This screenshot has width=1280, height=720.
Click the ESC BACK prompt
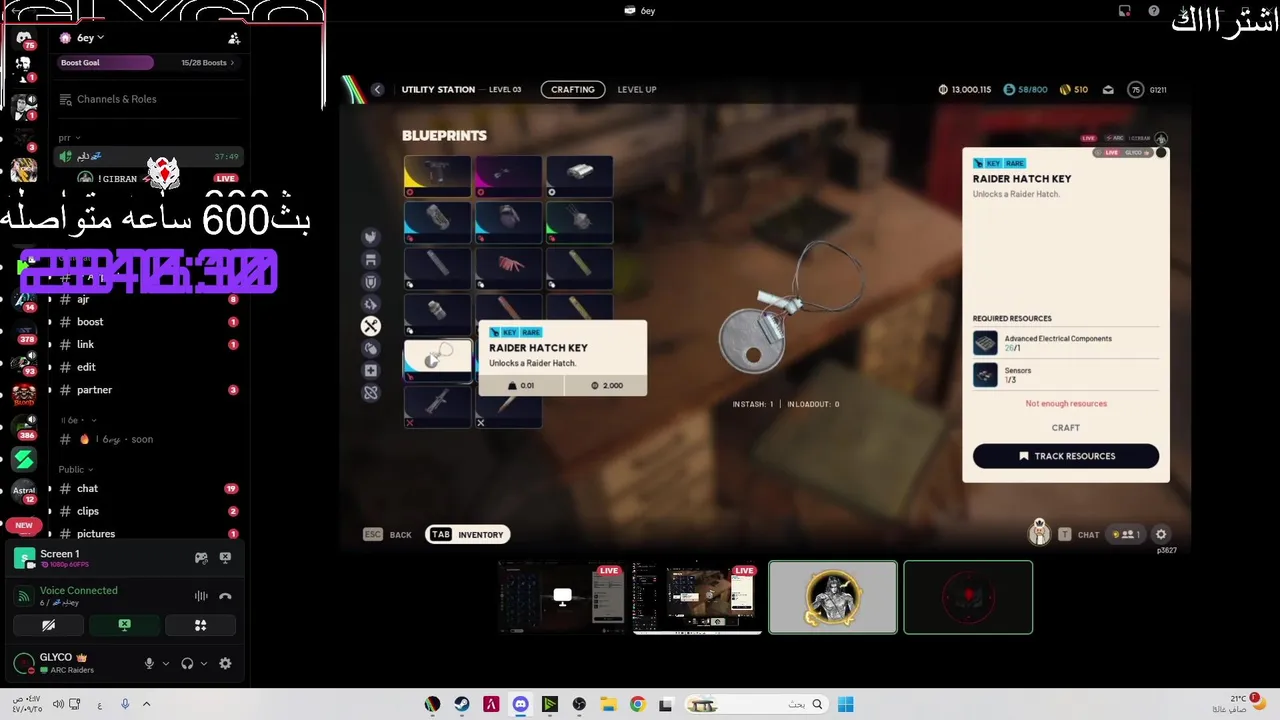[388, 535]
